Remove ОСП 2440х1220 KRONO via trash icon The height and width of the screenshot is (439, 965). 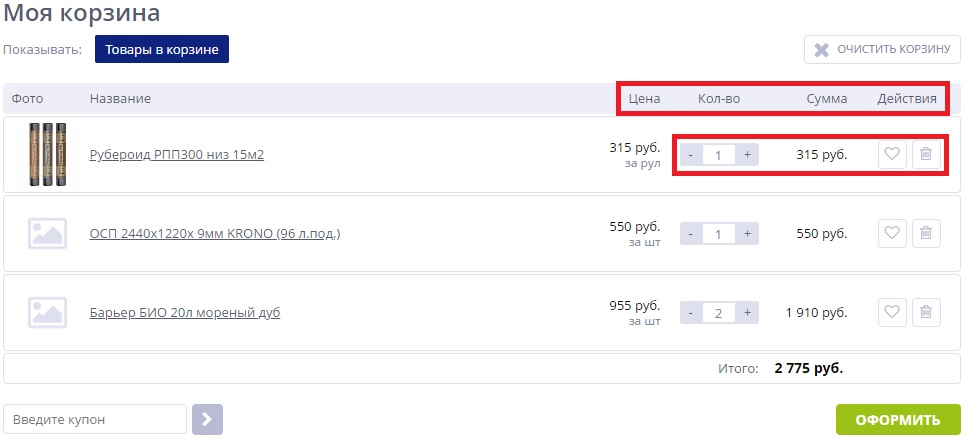926,233
